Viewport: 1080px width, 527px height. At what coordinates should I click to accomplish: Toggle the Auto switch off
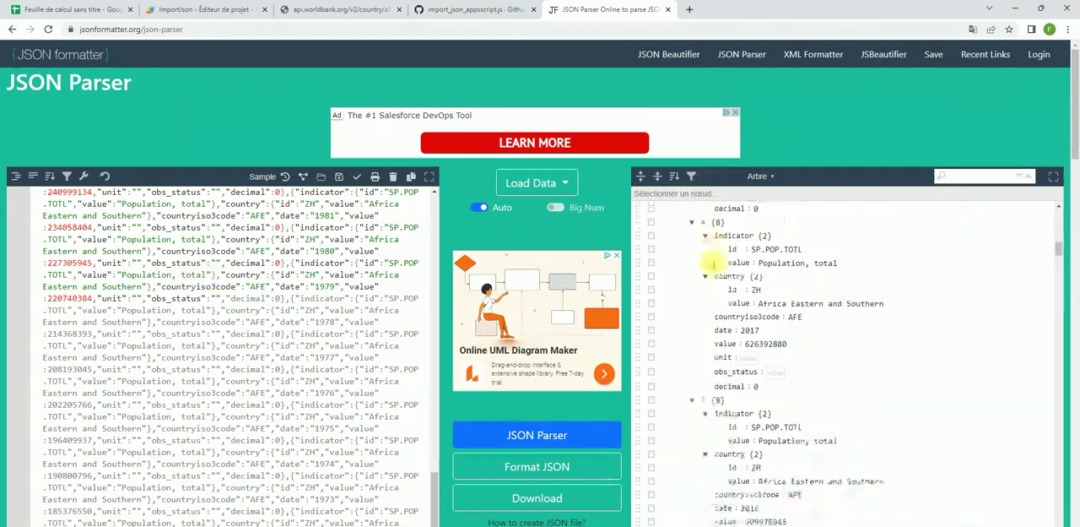point(479,207)
